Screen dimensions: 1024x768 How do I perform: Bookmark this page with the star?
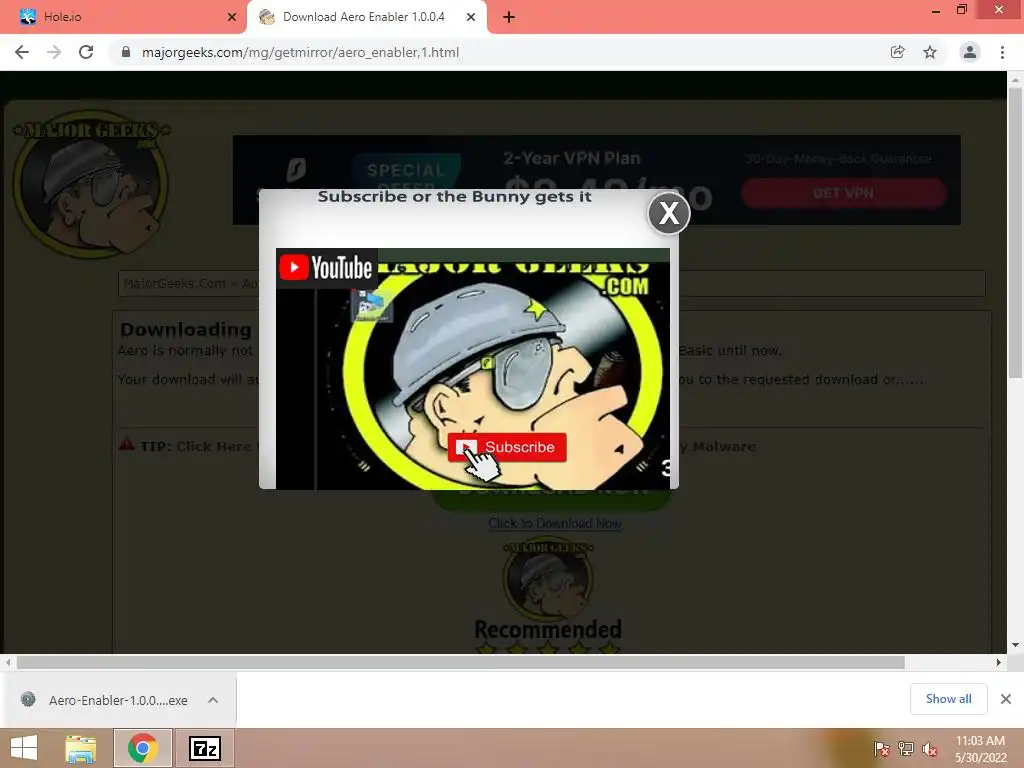click(x=930, y=52)
